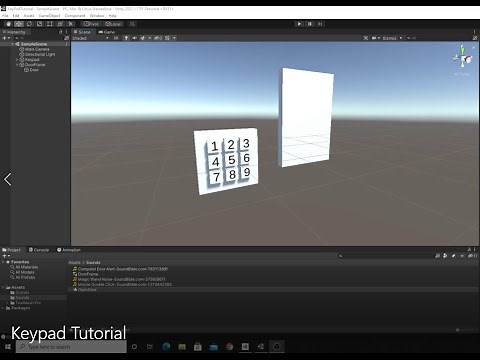Click the scene orientation gizmo

click(x=463, y=59)
